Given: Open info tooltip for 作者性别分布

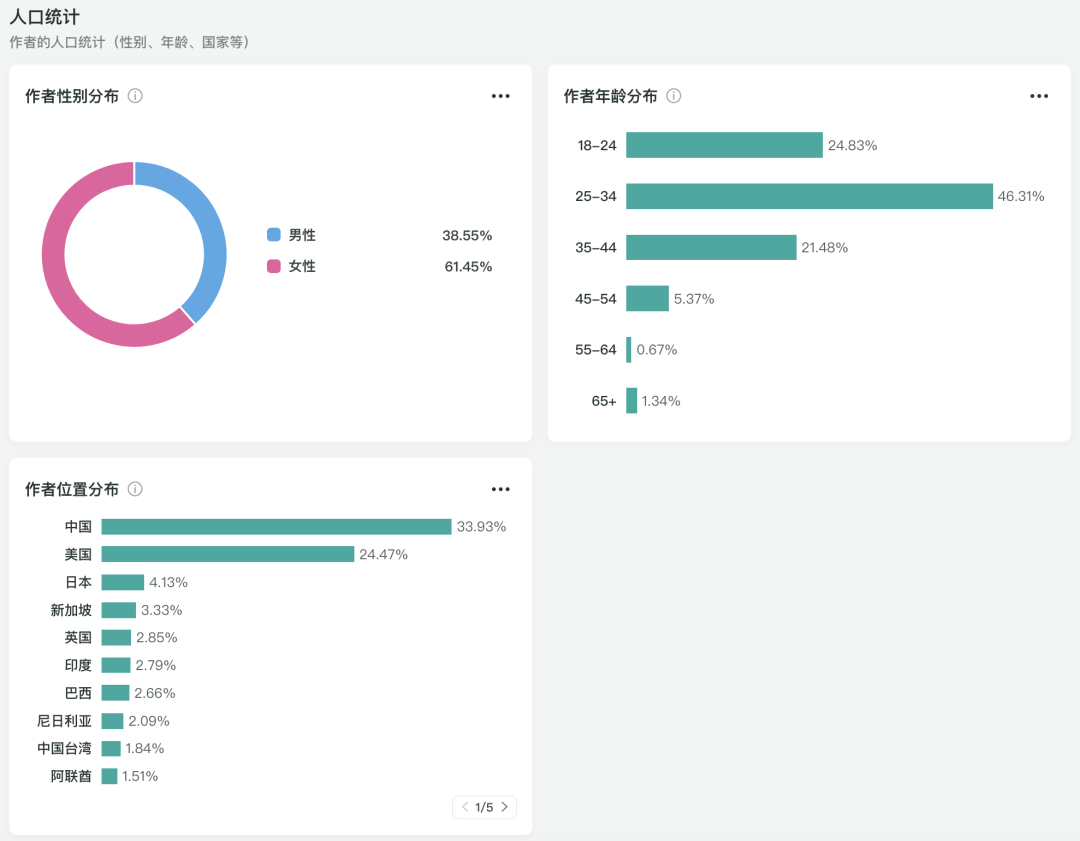Looking at the screenshot, I should [135, 96].
